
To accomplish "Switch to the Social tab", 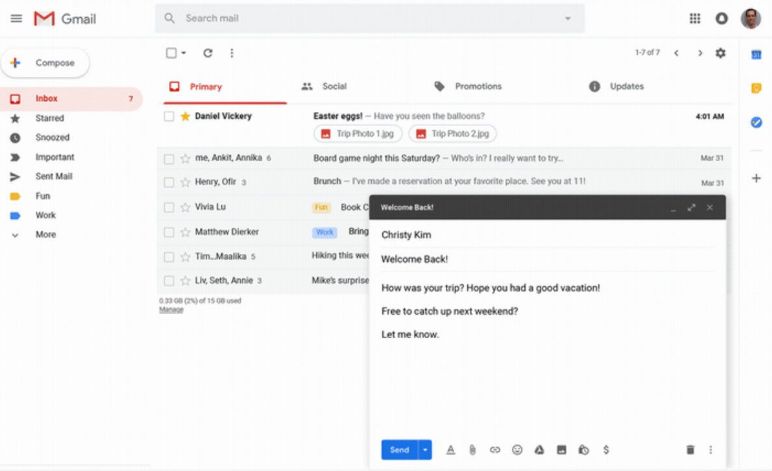I will [x=333, y=87].
